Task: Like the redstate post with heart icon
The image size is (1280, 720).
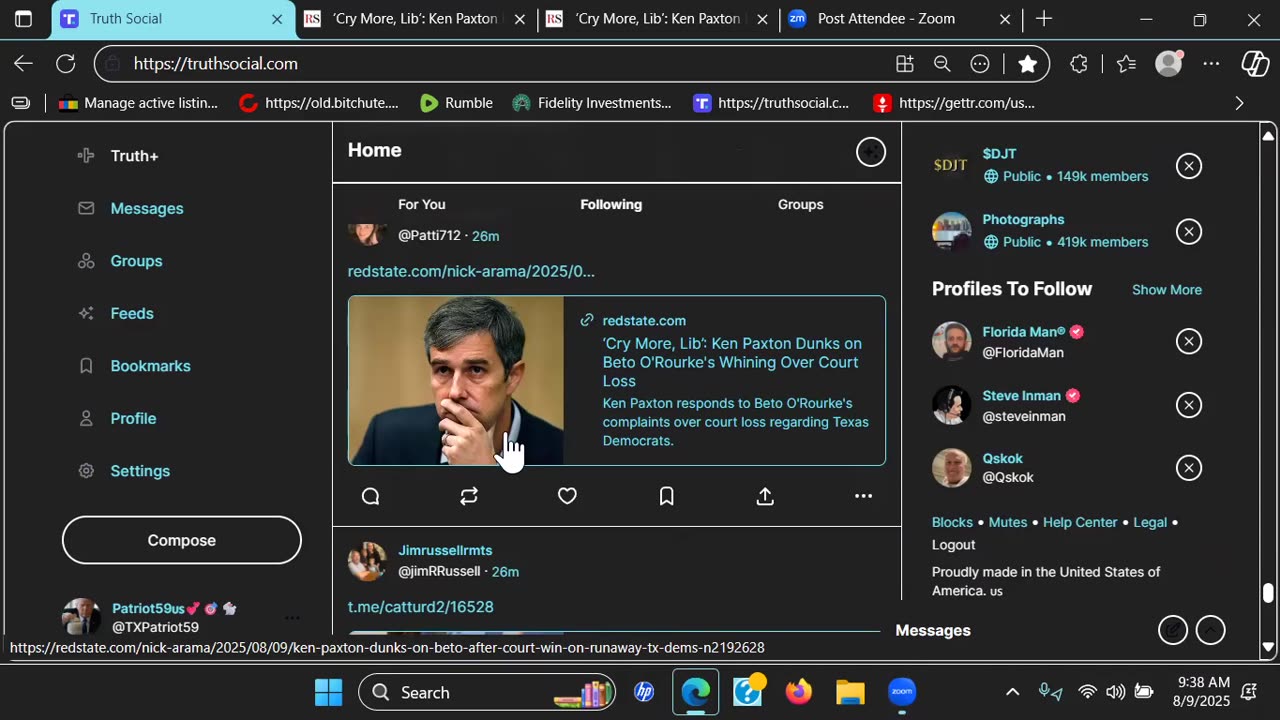Action: (567, 496)
